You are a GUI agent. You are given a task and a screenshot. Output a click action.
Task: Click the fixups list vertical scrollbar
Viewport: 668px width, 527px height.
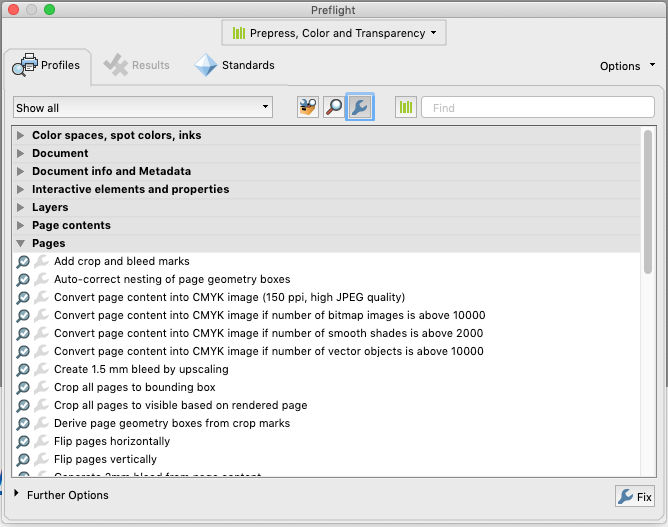point(648,202)
